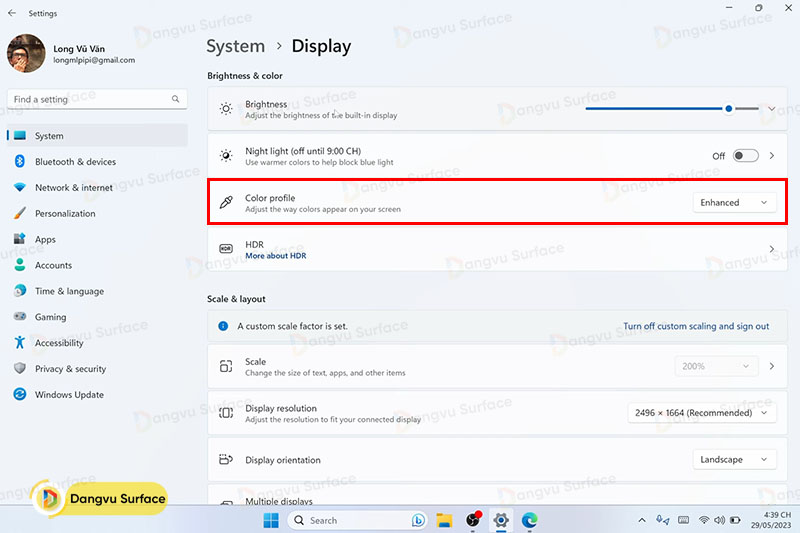Select the Personalization paintbrush icon
Image resolution: width=800 pixels, height=533 pixels.
point(19,214)
